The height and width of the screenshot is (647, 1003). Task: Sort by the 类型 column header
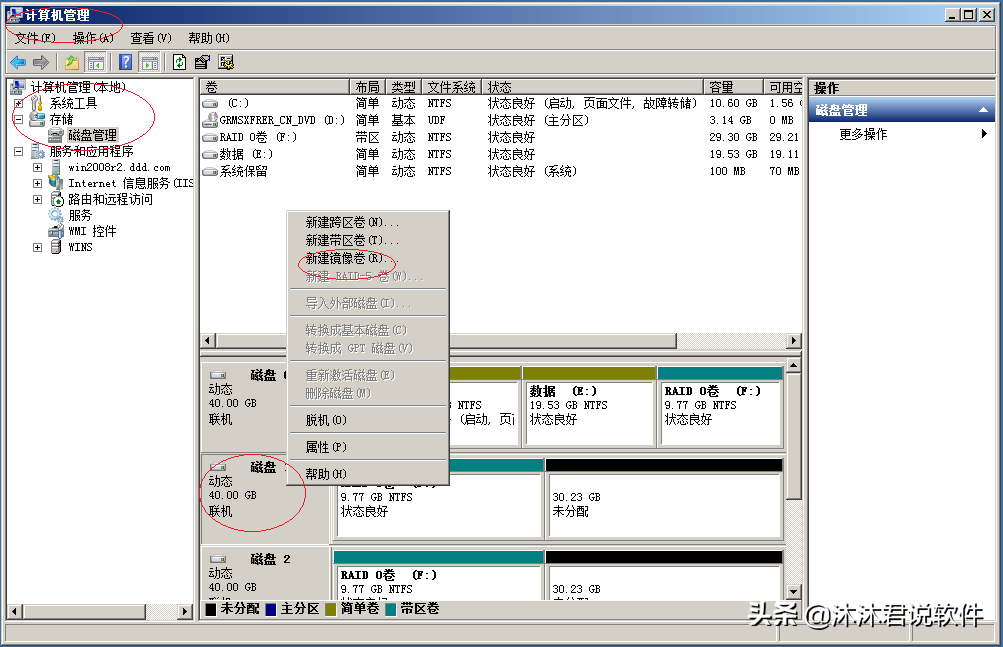point(404,87)
